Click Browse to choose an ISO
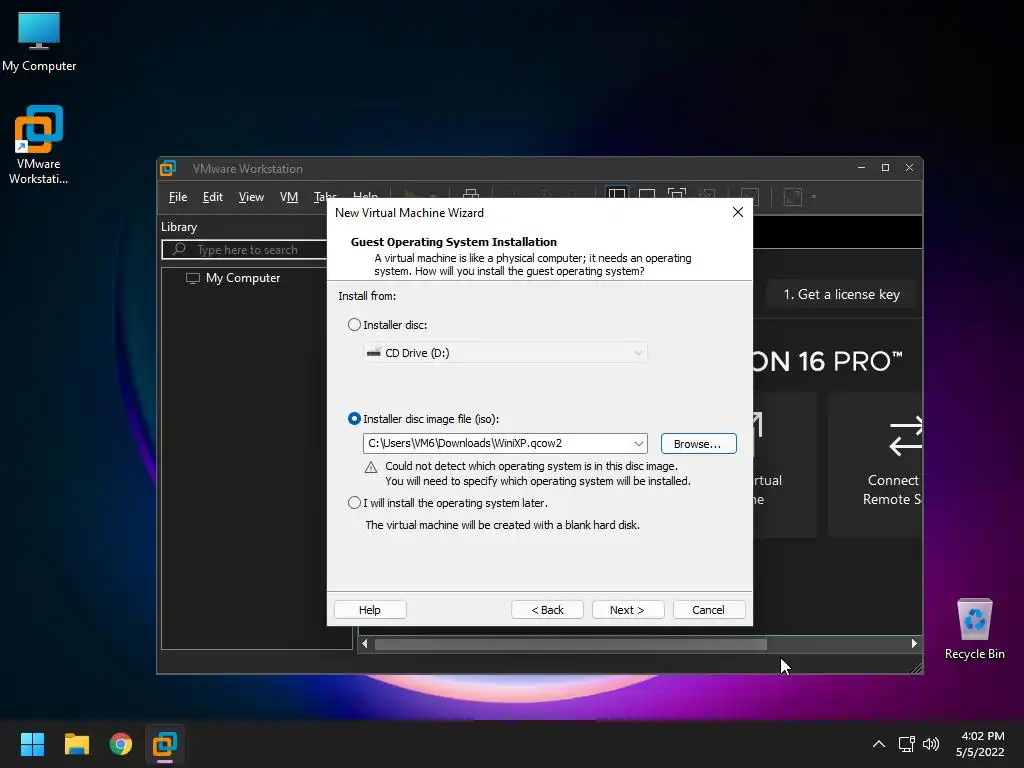The image size is (1024, 768). coord(698,443)
